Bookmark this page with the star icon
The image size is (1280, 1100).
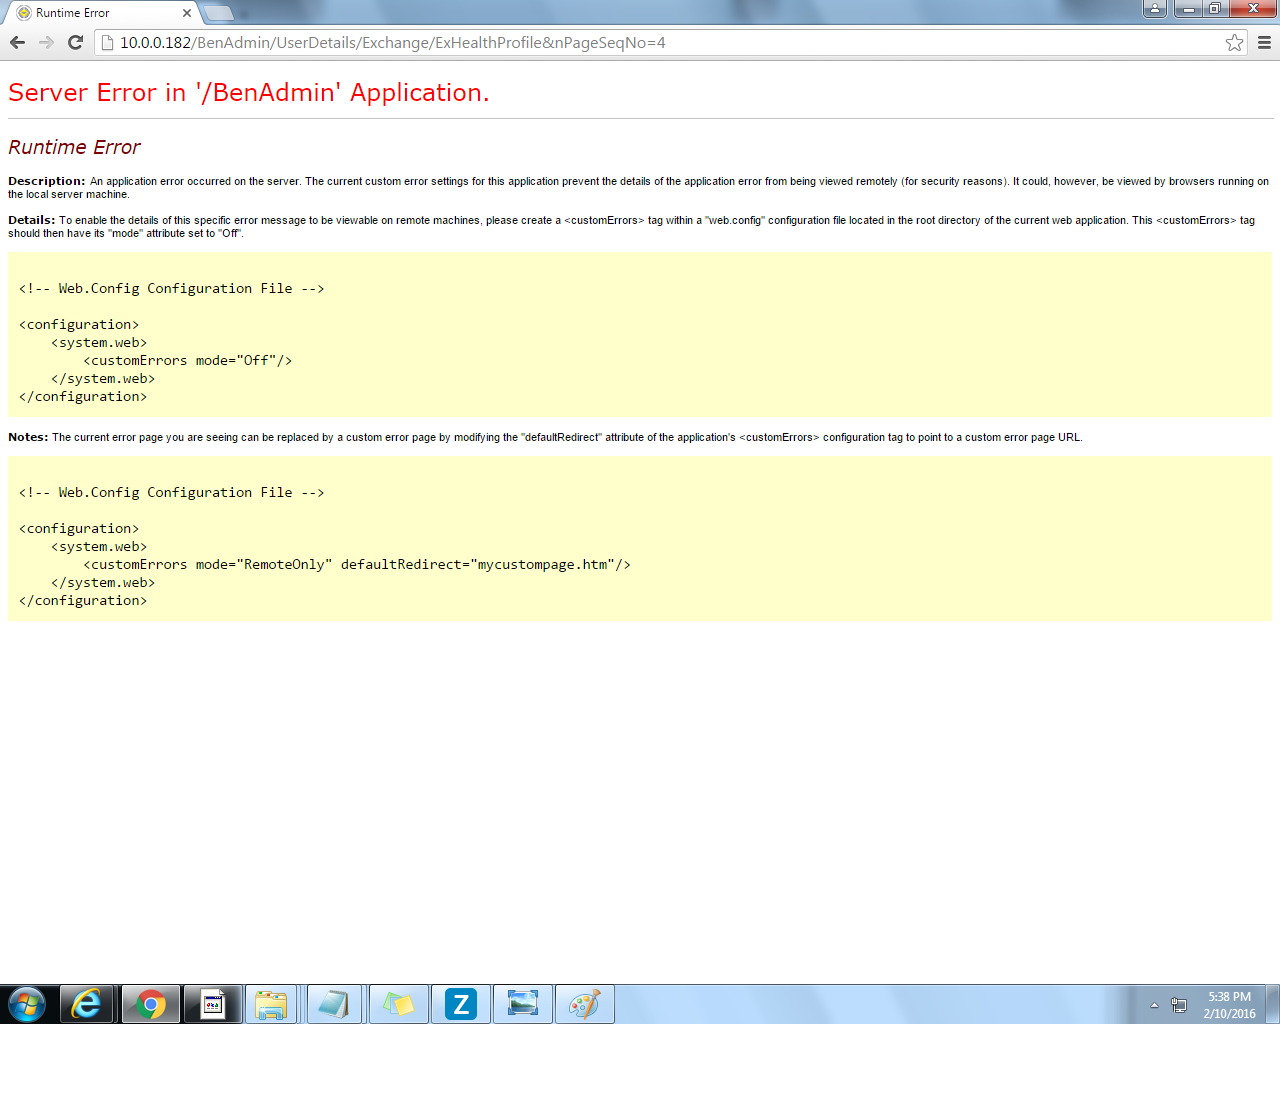(1234, 42)
